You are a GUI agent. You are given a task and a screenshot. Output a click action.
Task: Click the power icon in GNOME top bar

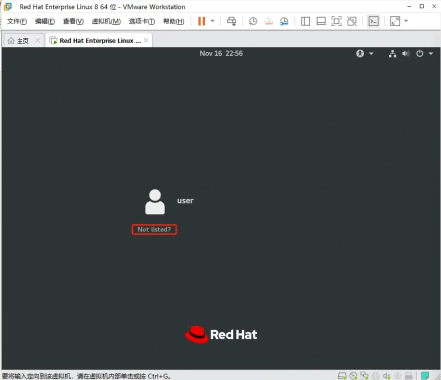coord(420,53)
